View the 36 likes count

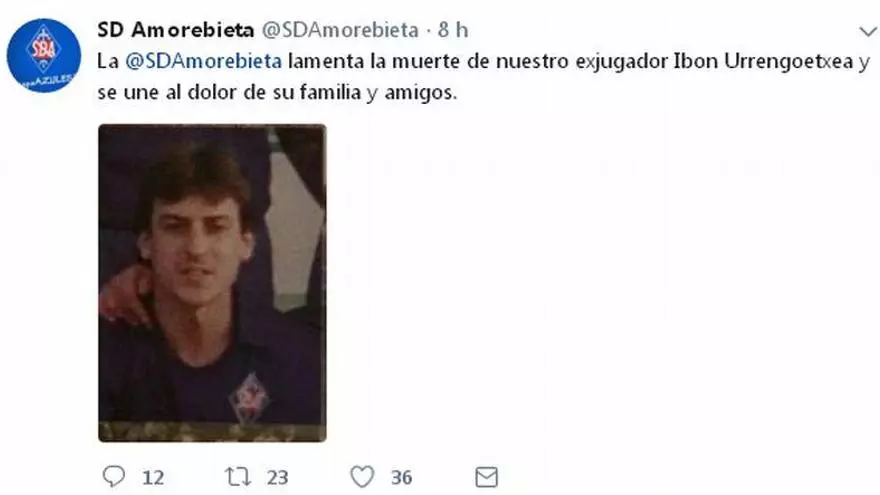pyautogui.click(x=401, y=478)
